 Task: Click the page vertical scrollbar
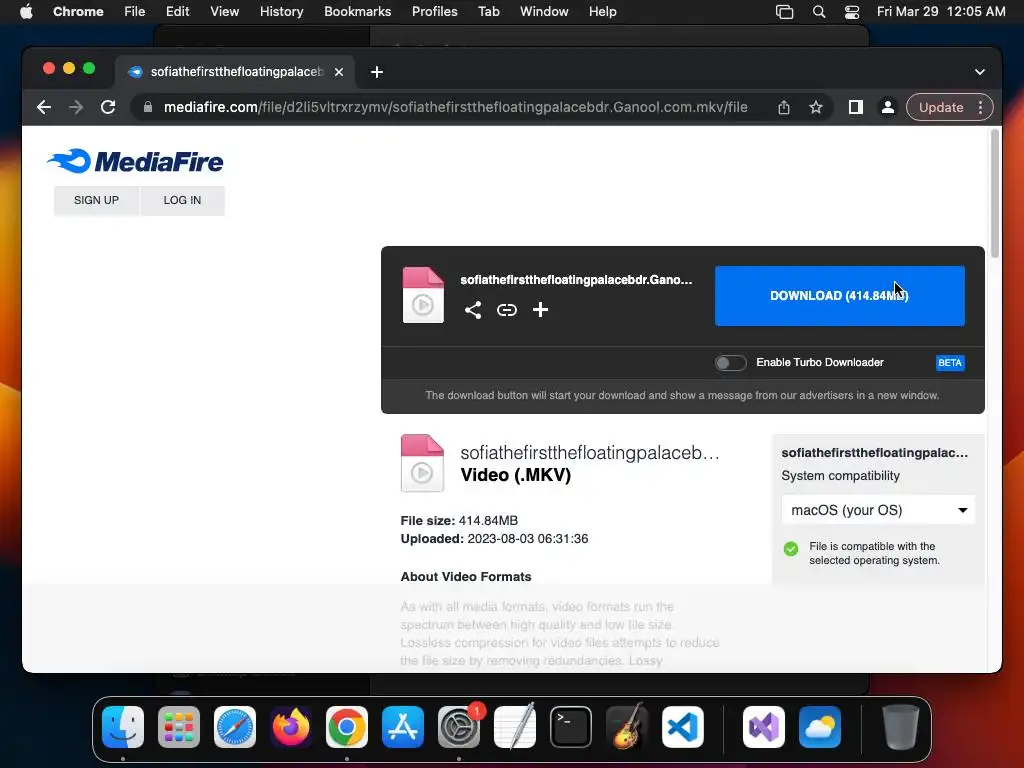click(995, 193)
